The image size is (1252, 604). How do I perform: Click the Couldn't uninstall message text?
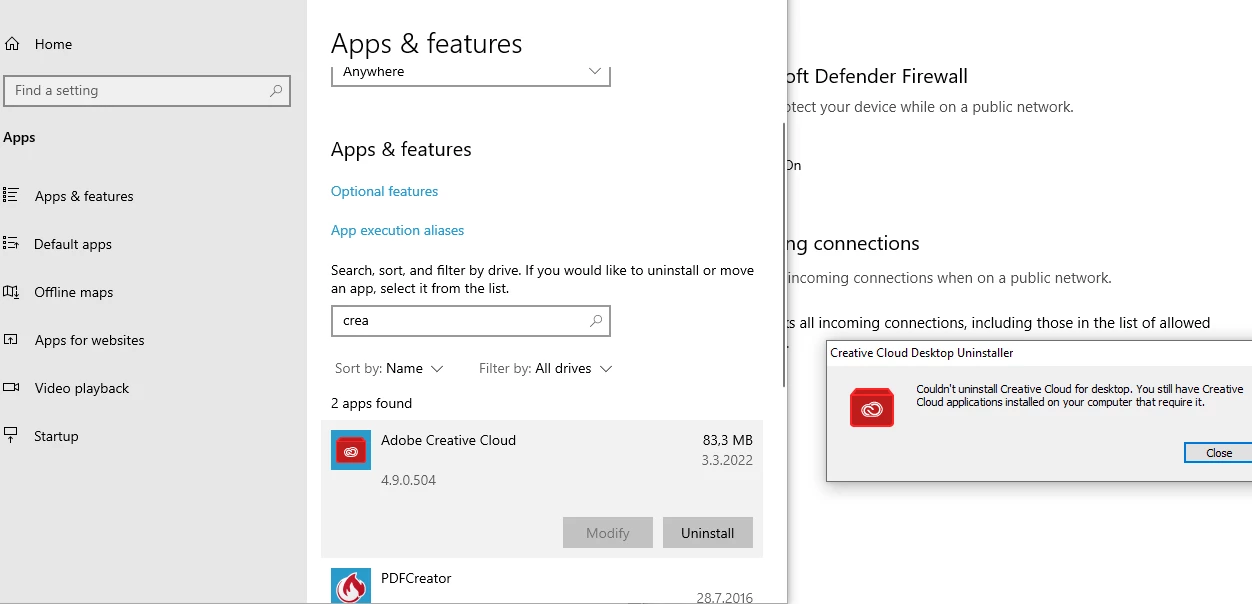coord(1080,395)
